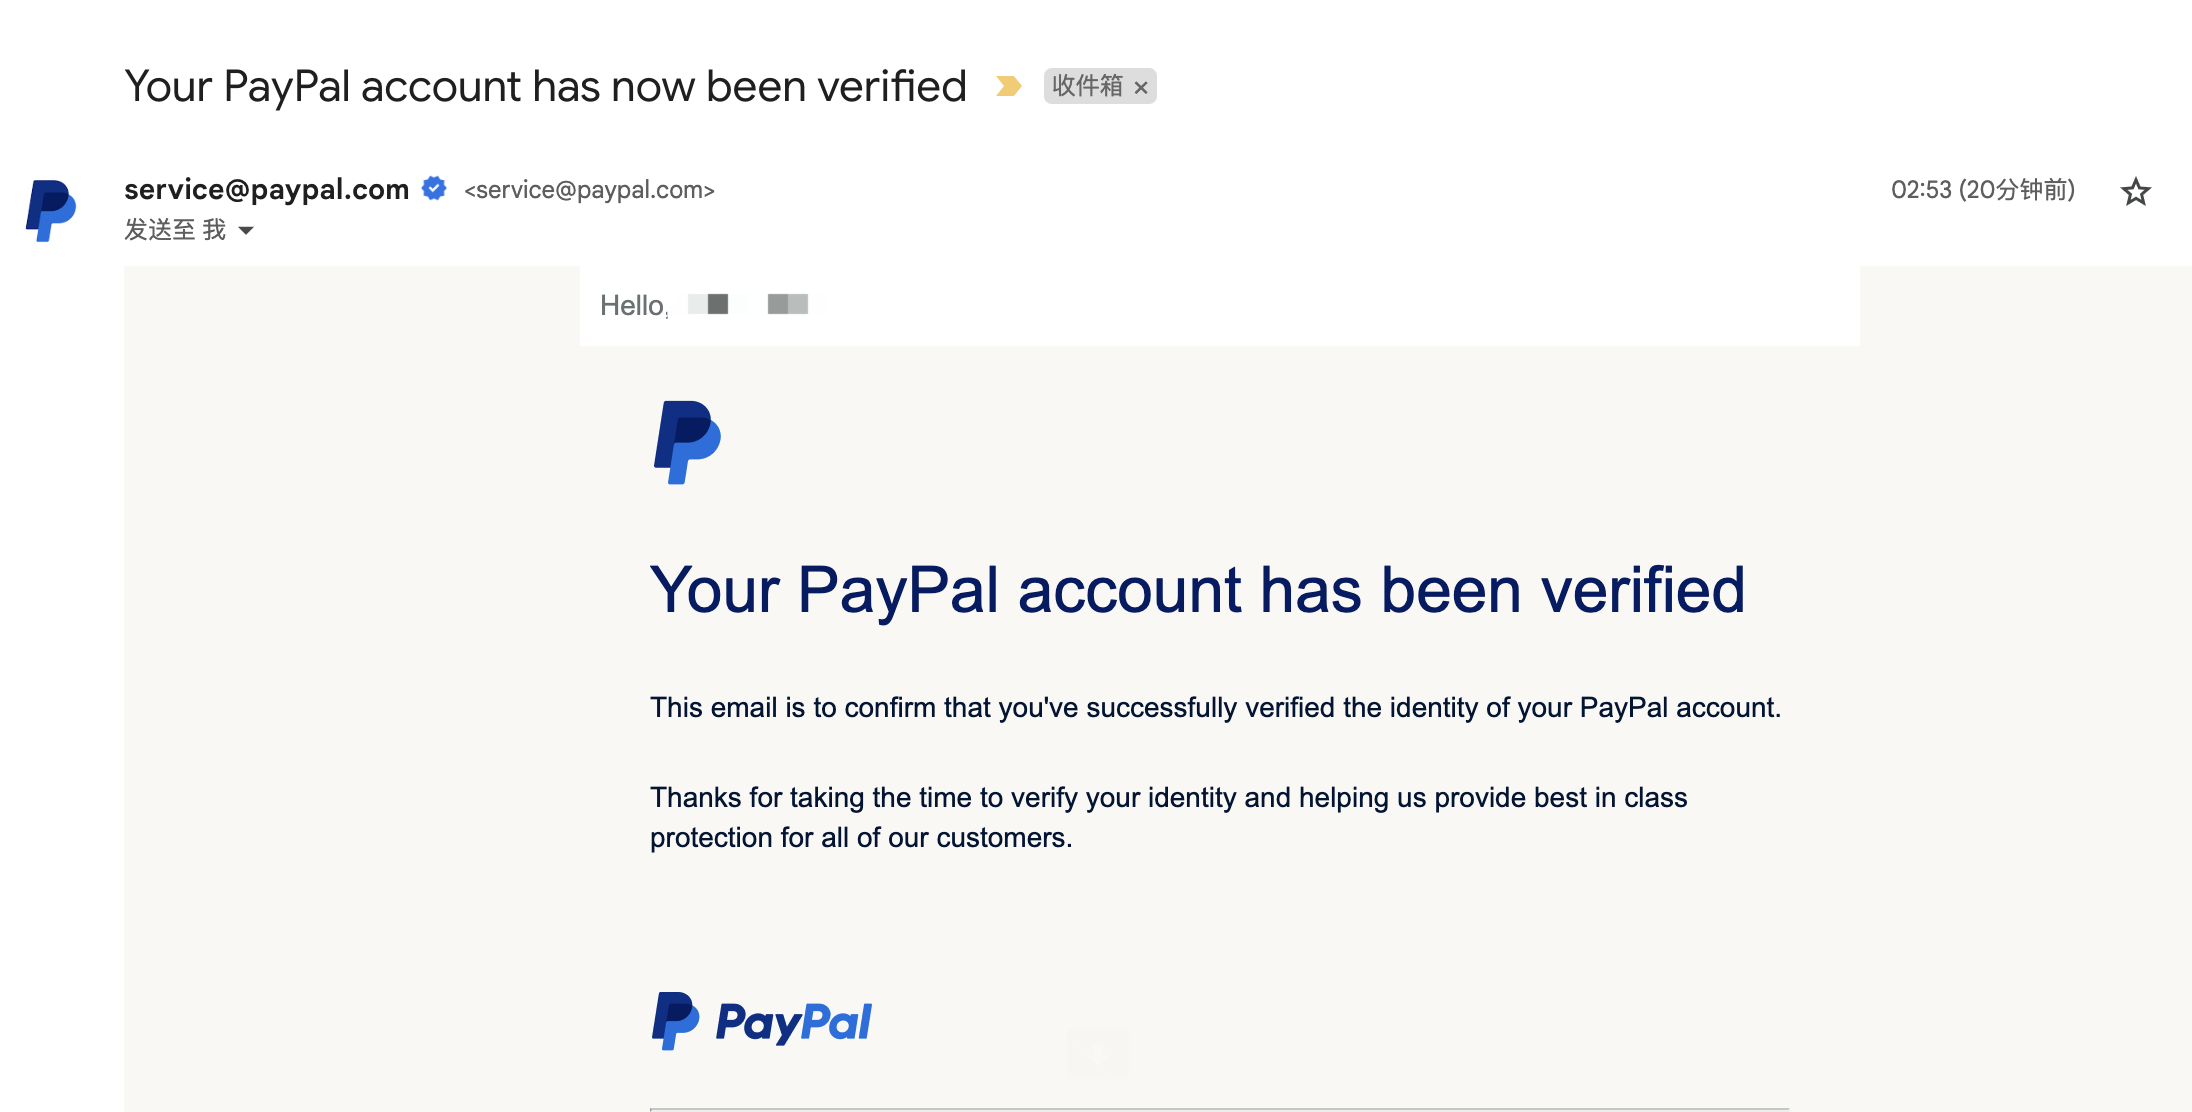Click the "Hello," greeting text
This screenshot has height=1112, width=2192.
633,306
